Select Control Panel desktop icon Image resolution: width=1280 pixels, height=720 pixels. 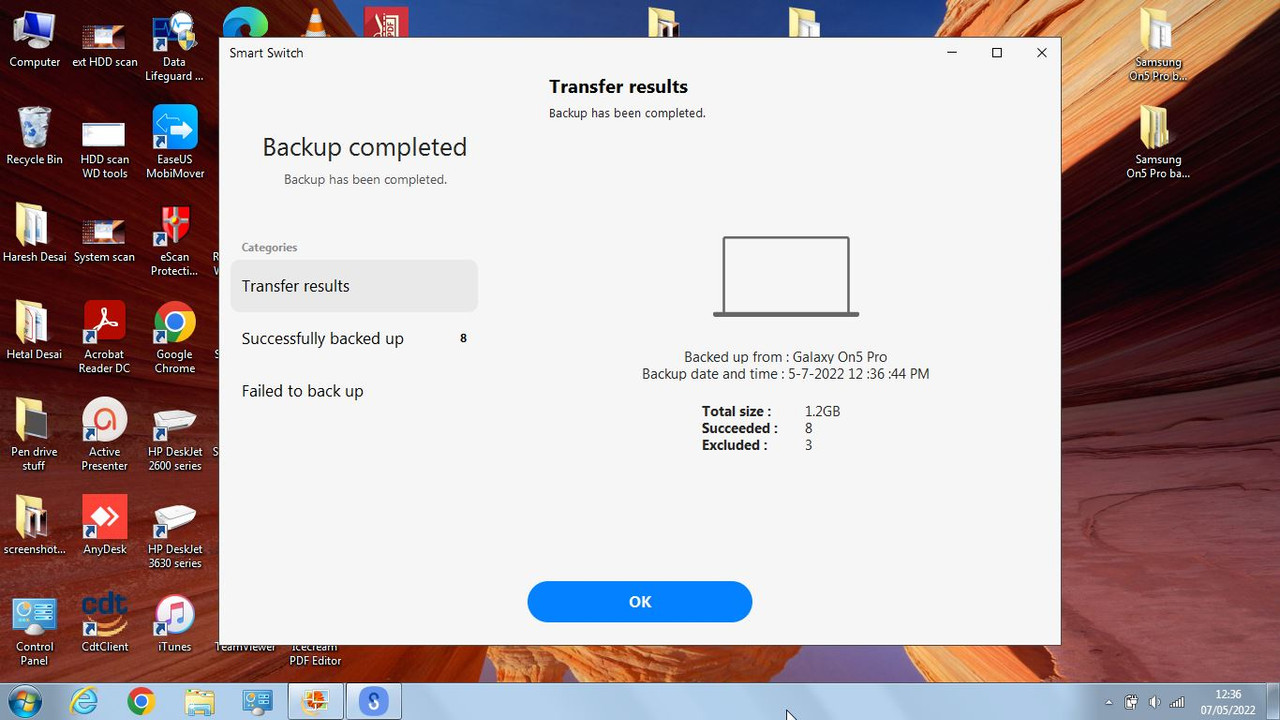tap(35, 630)
